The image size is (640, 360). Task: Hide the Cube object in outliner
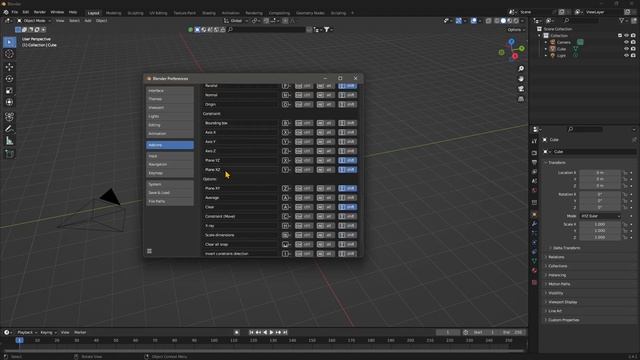(x=626, y=49)
